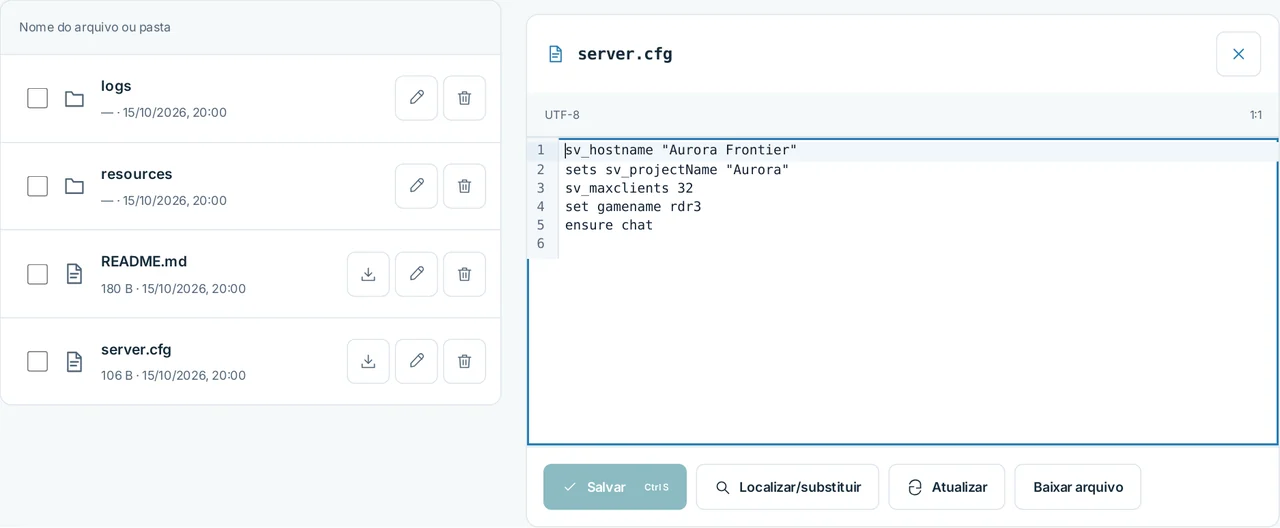Viewport: 1280px width, 528px height.
Task: Reload file with Atualizar button
Action: click(x=946, y=487)
